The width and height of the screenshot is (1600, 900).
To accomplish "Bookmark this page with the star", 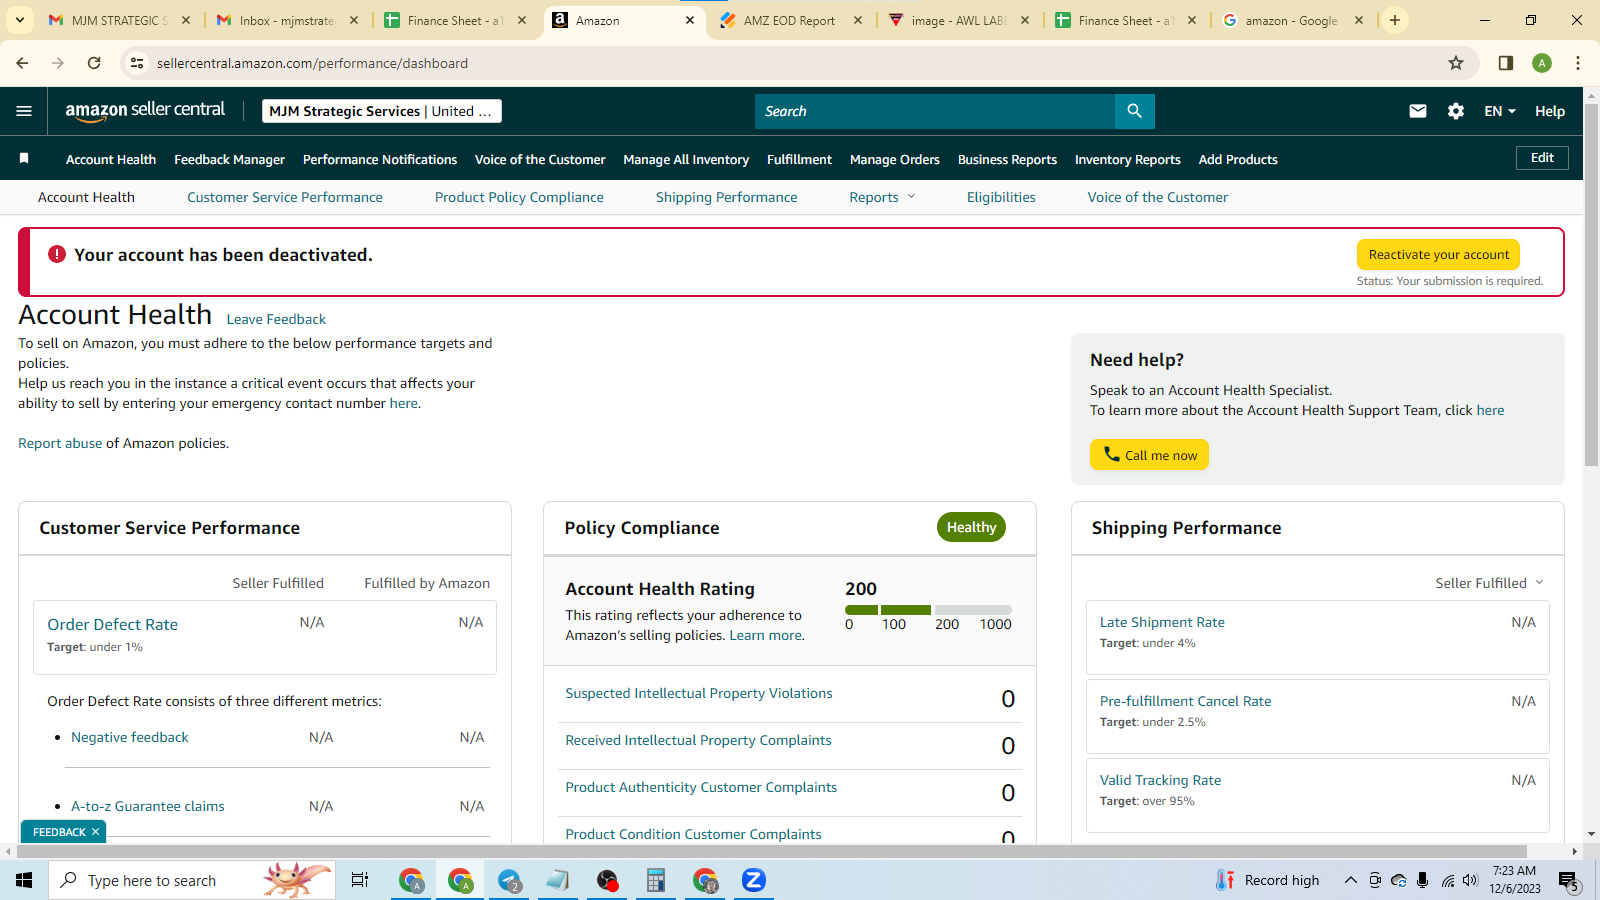I will pos(1456,63).
